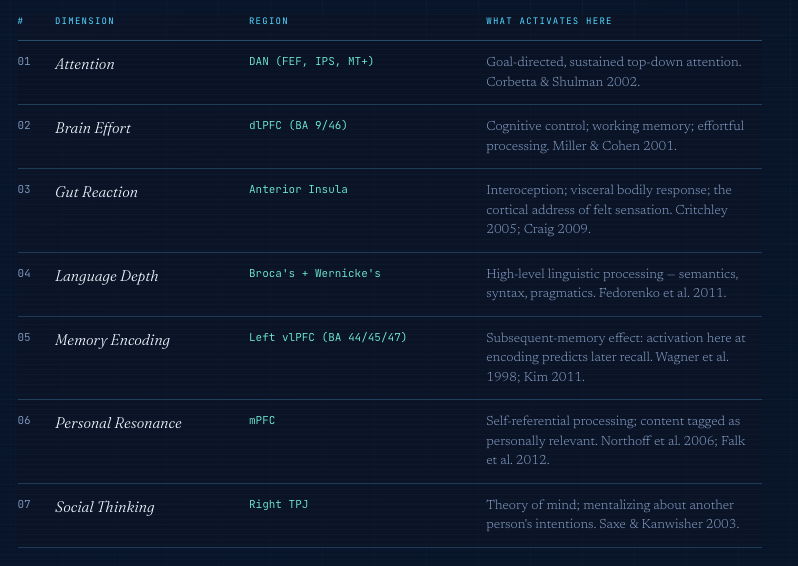Select the Attention dimension name
Image resolution: width=798 pixels, height=566 pixels.
[84, 64]
